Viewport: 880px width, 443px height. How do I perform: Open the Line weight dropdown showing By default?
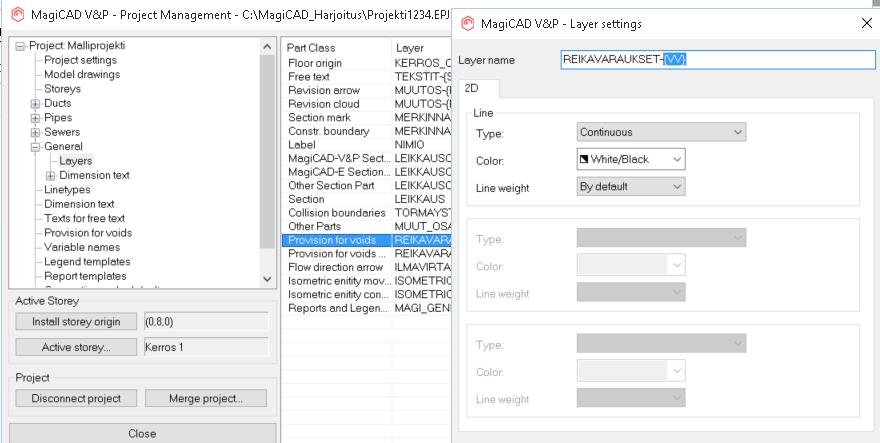pos(631,186)
